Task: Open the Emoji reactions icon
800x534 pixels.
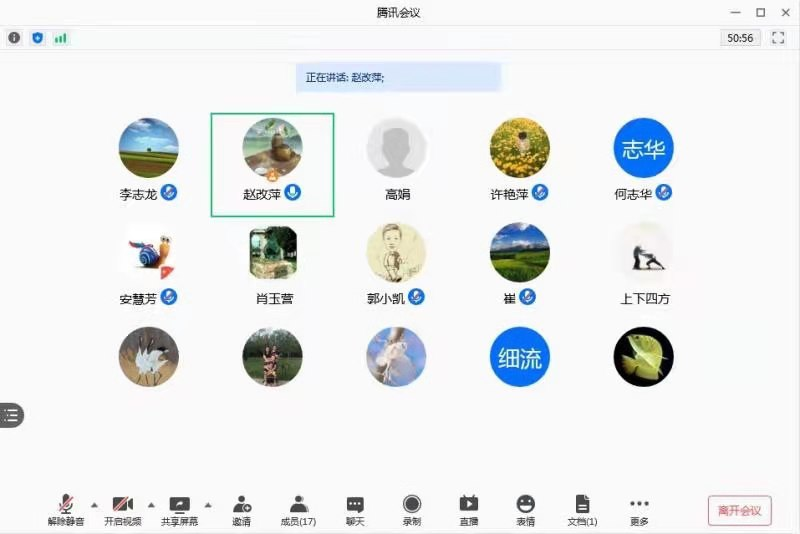Action: [x=526, y=509]
